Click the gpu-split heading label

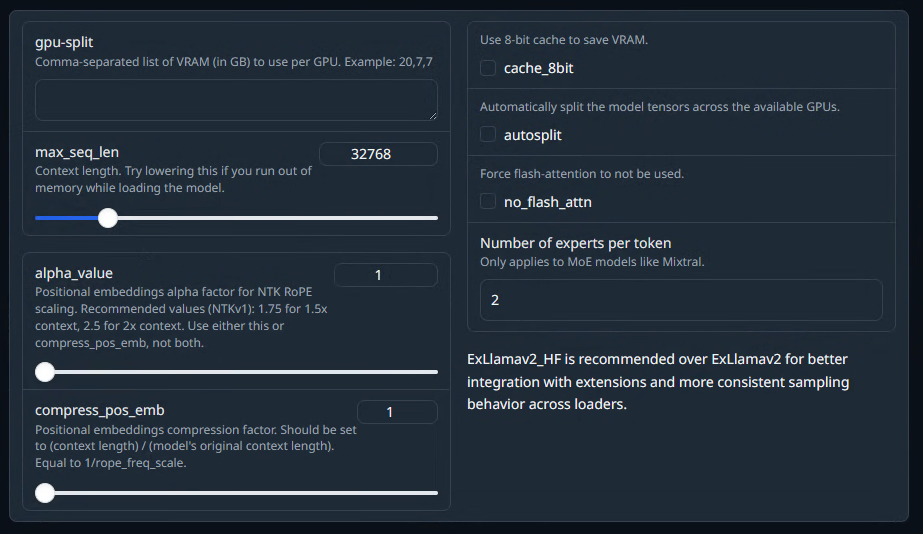64,42
